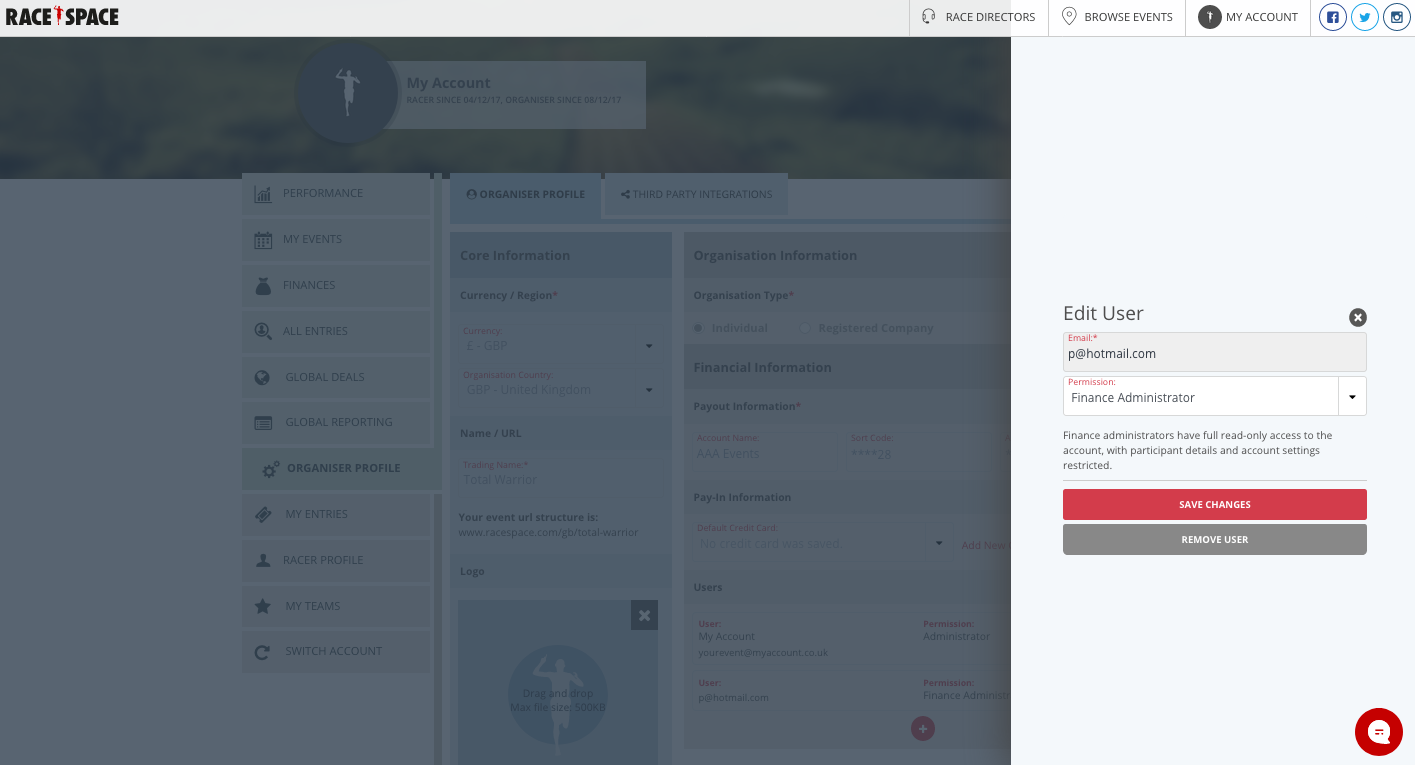Select the Performance chart icon in the sidebar
1415x765 pixels.
coord(262,193)
